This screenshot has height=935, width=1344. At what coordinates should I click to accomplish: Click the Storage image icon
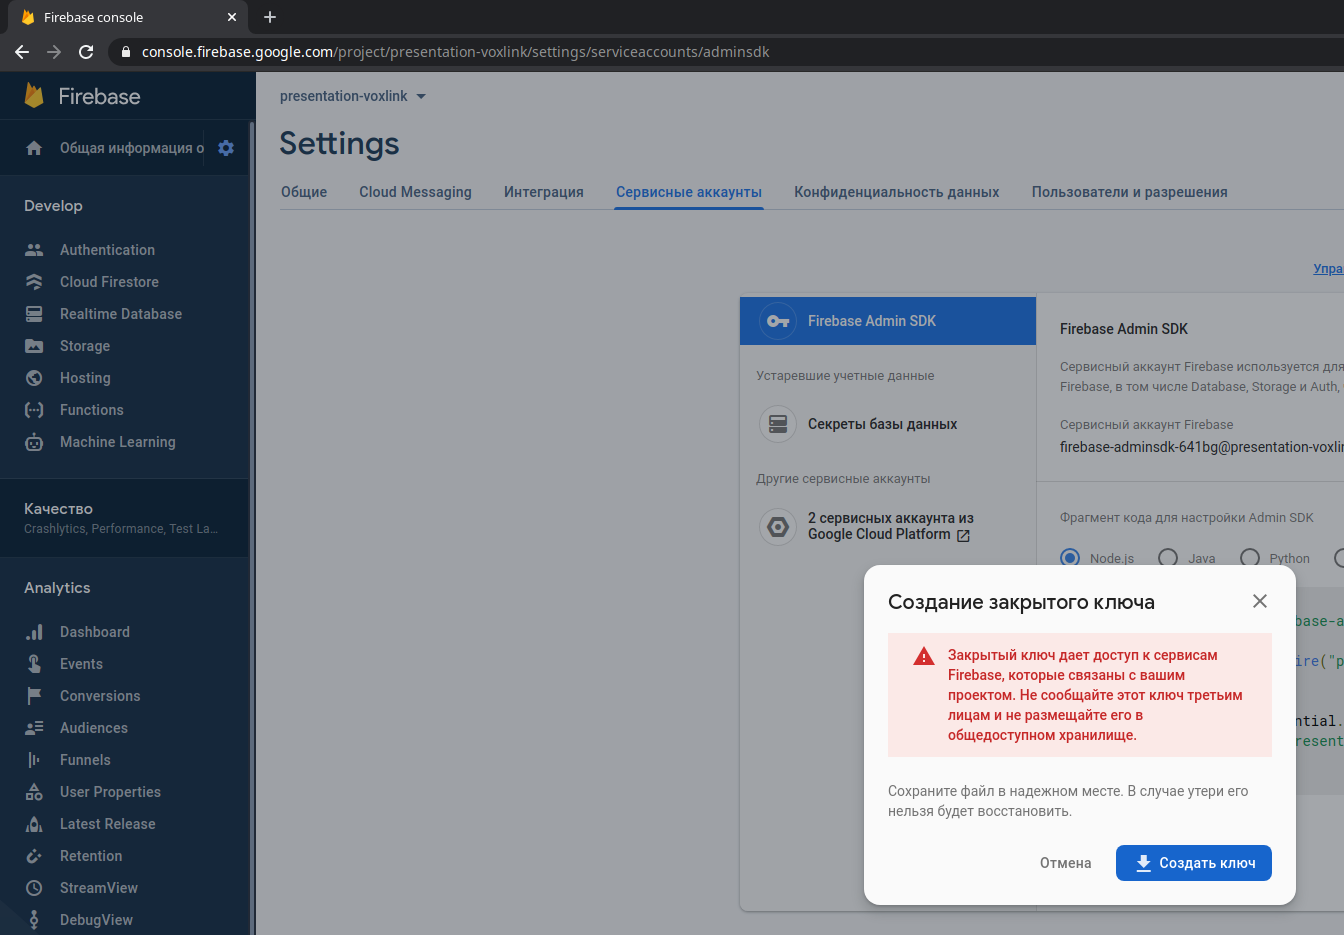click(34, 346)
